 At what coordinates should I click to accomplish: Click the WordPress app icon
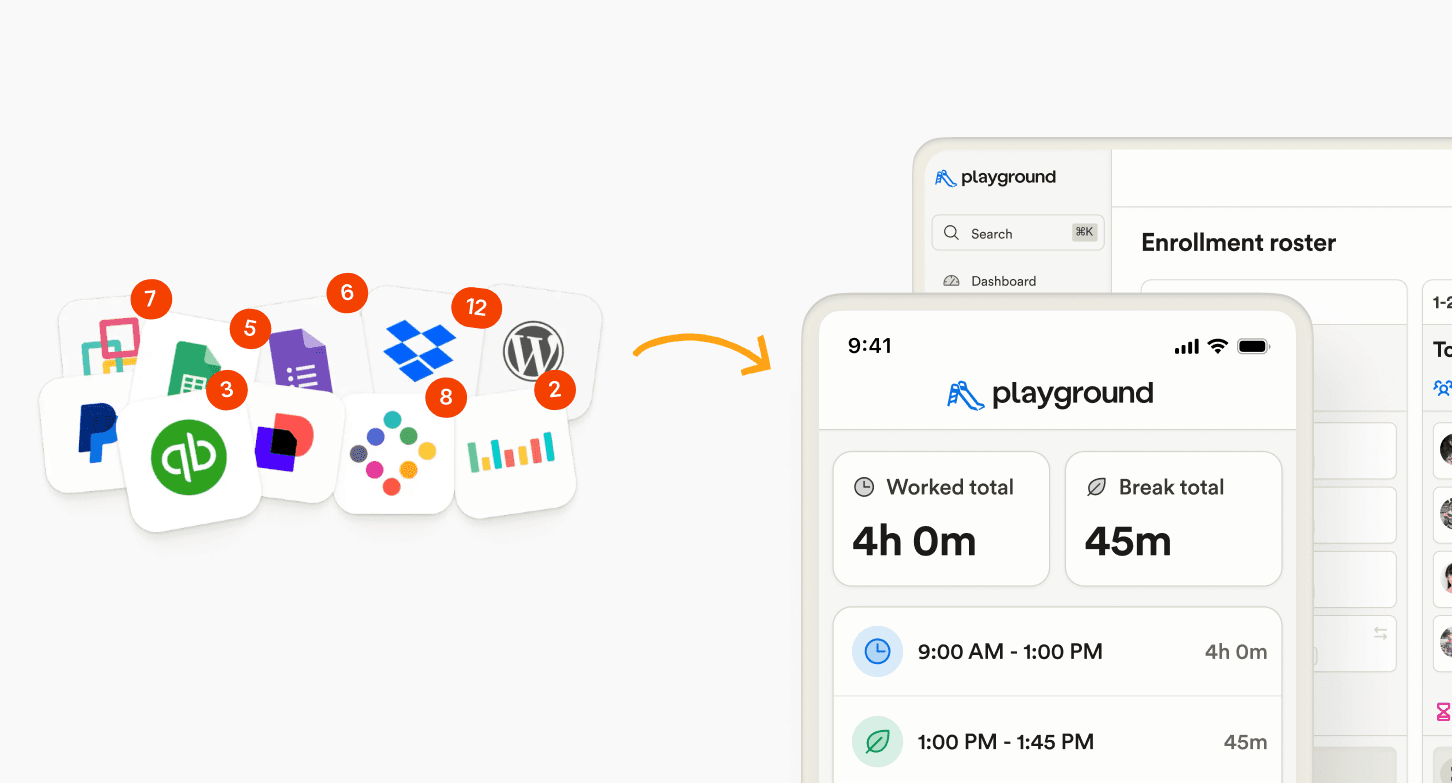534,350
